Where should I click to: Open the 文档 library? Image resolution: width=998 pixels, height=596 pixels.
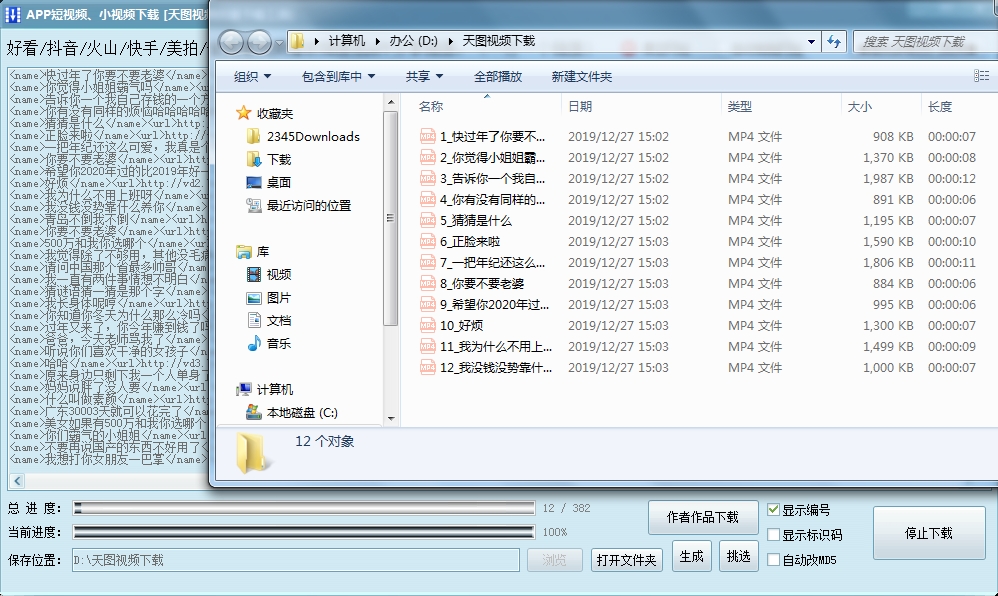pyautogui.click(x=269, y=320)
